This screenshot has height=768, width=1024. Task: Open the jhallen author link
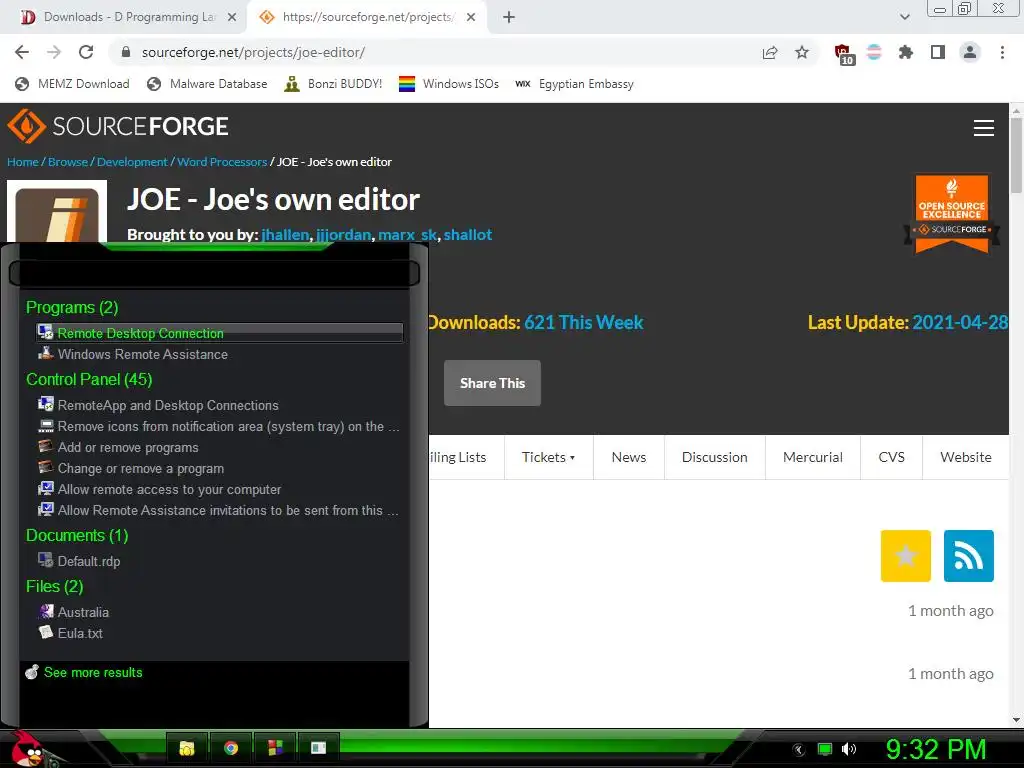coord(285,235)
